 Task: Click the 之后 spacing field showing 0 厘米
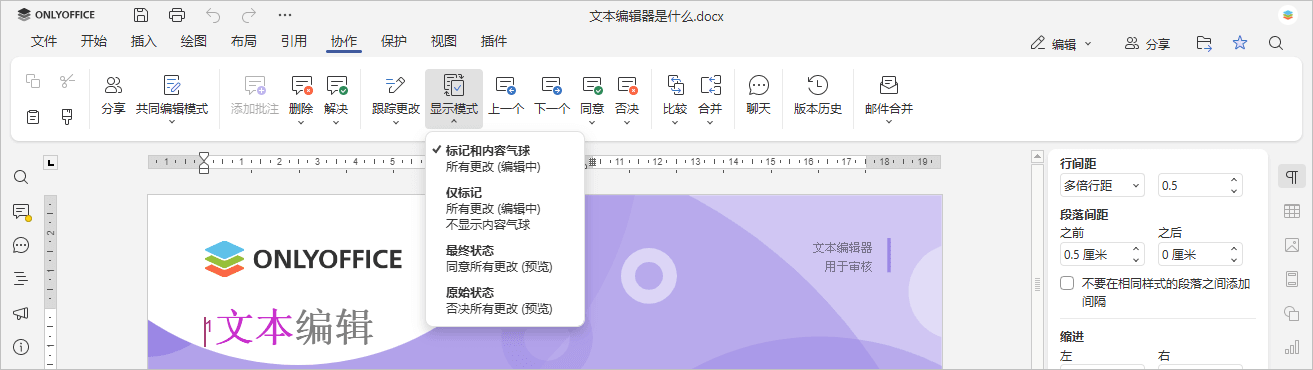1191,254
